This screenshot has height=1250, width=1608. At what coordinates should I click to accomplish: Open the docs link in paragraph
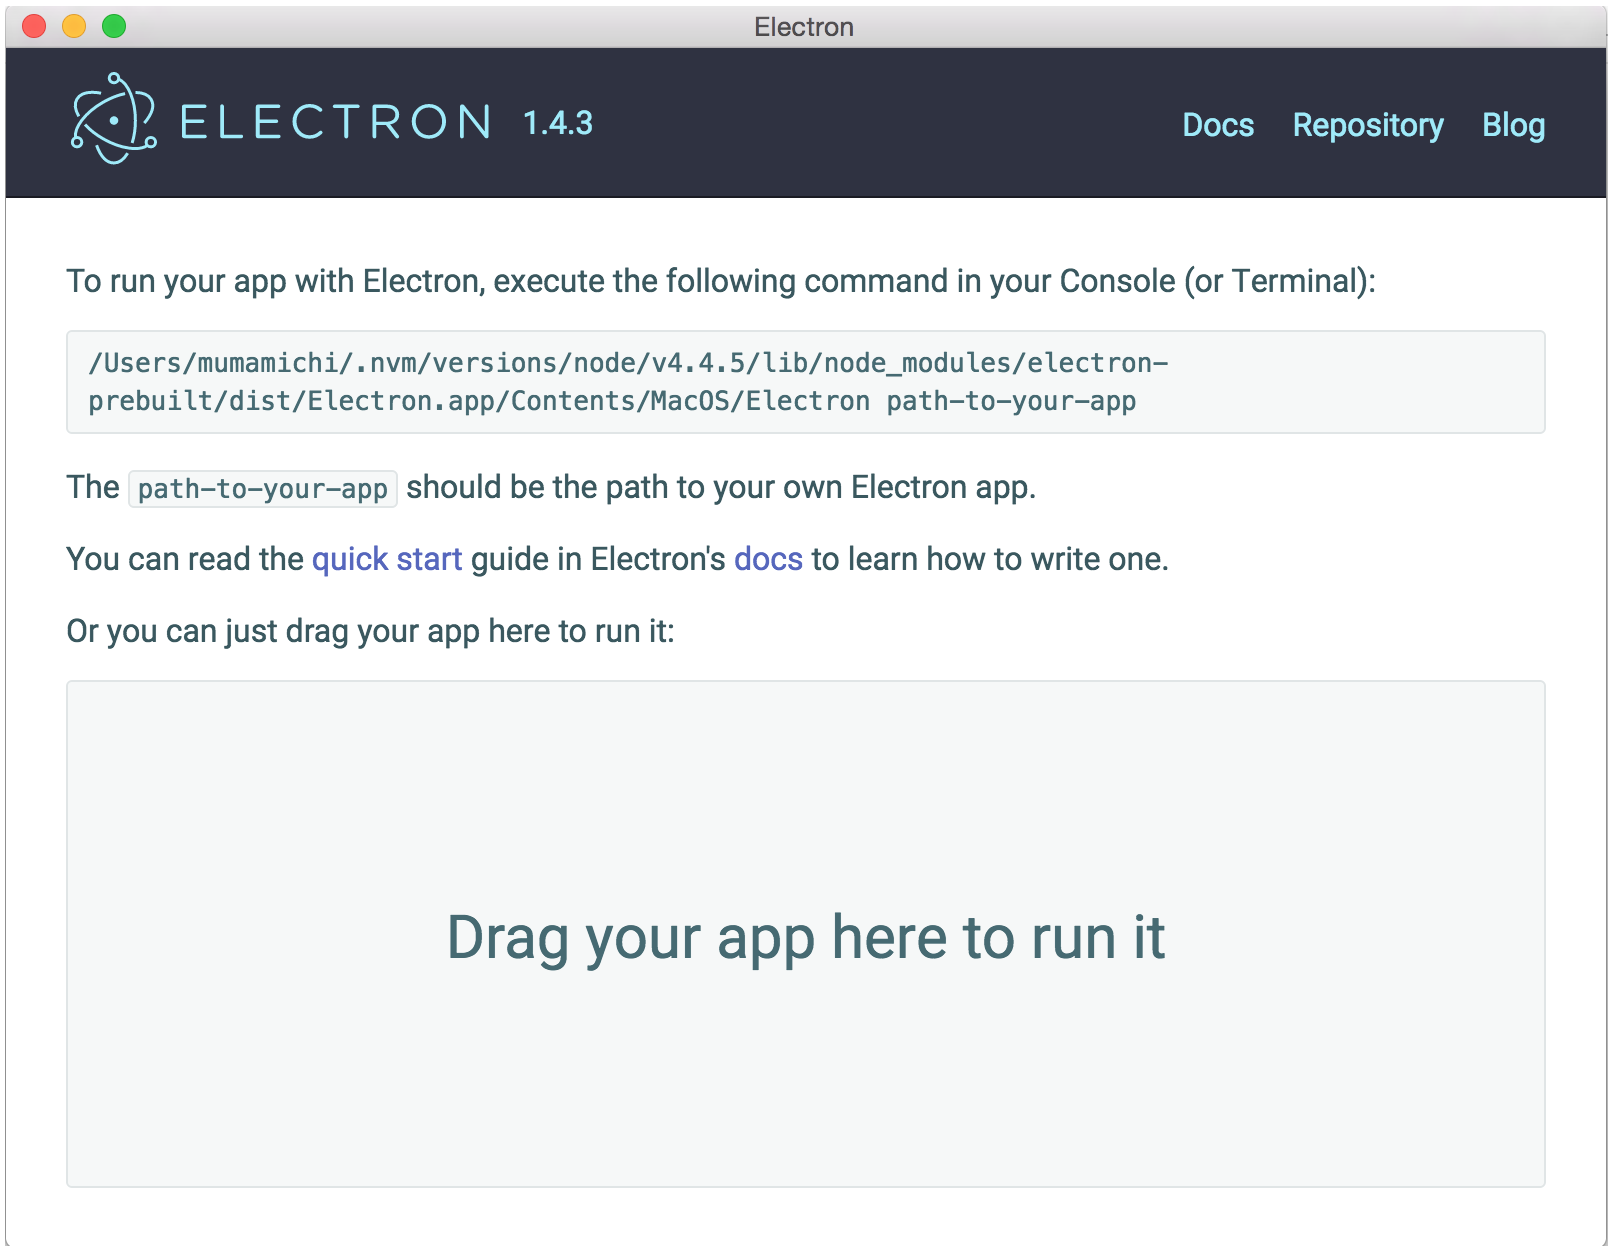coord(768,559)
